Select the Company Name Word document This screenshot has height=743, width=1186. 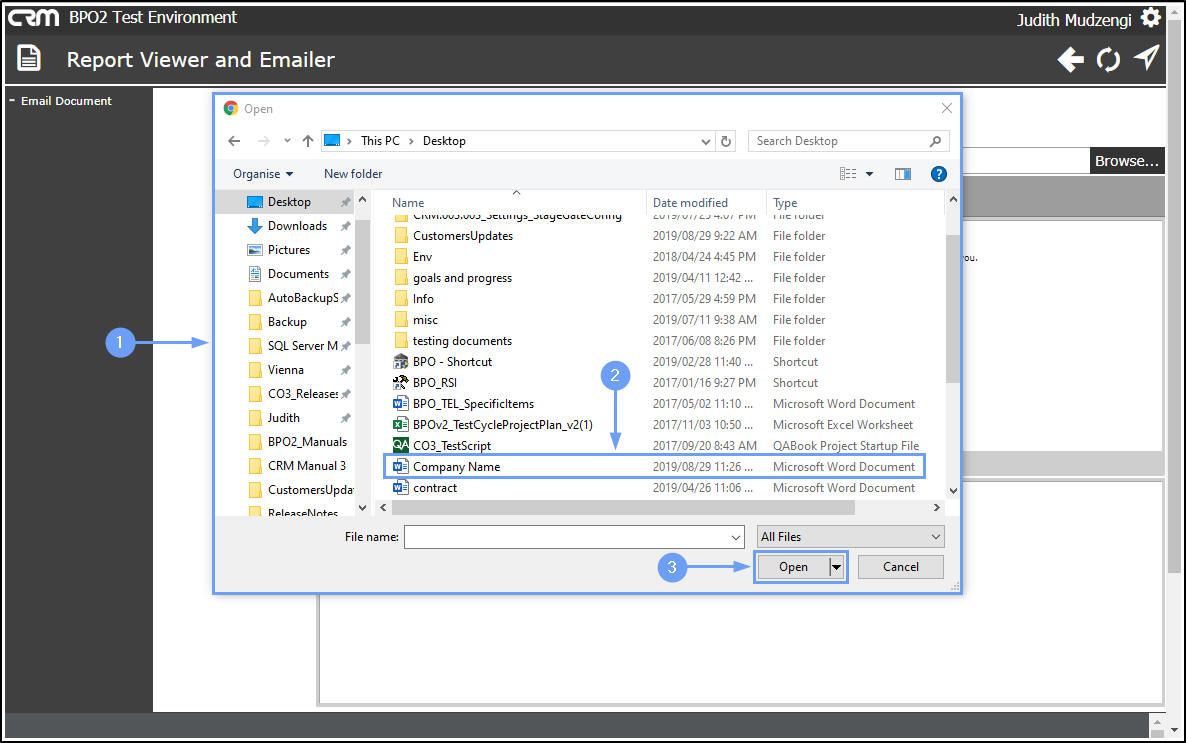[x=654, y=467]
